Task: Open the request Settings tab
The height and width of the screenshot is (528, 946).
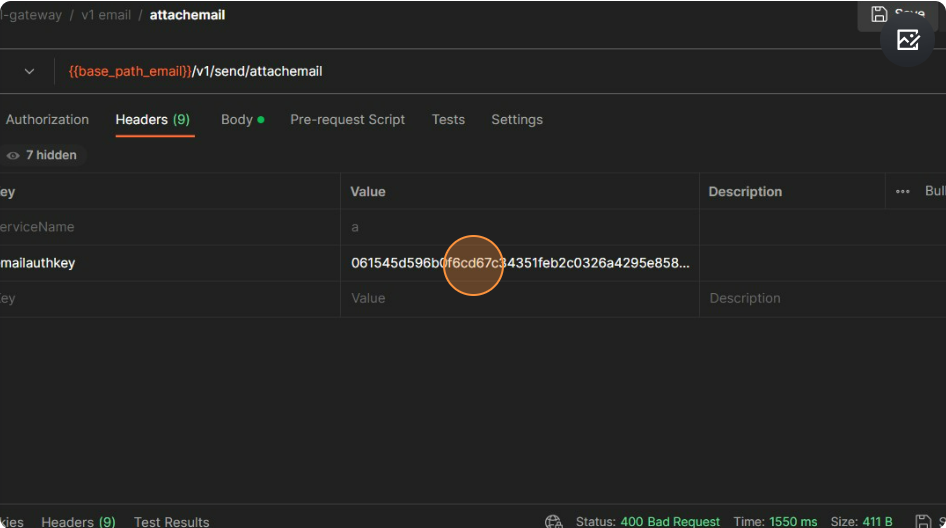Action: [x=517, y=119]
